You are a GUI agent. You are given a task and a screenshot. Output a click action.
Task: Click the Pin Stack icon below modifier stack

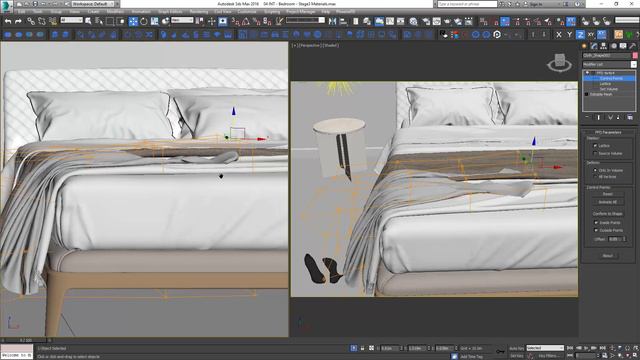(x=587, y=118)
